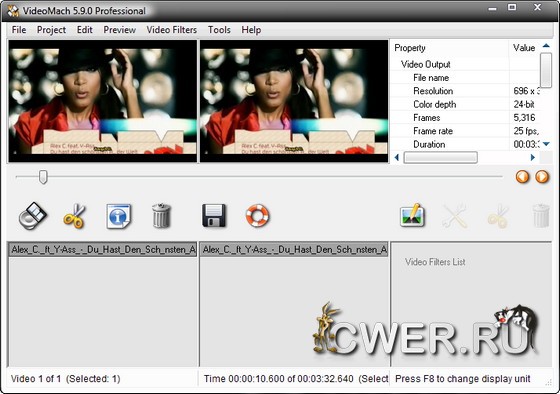Image resolution: width=560 pixels, height=394 pixels.
Task: Open the file info document icon
Action: [x=119, y=216]
